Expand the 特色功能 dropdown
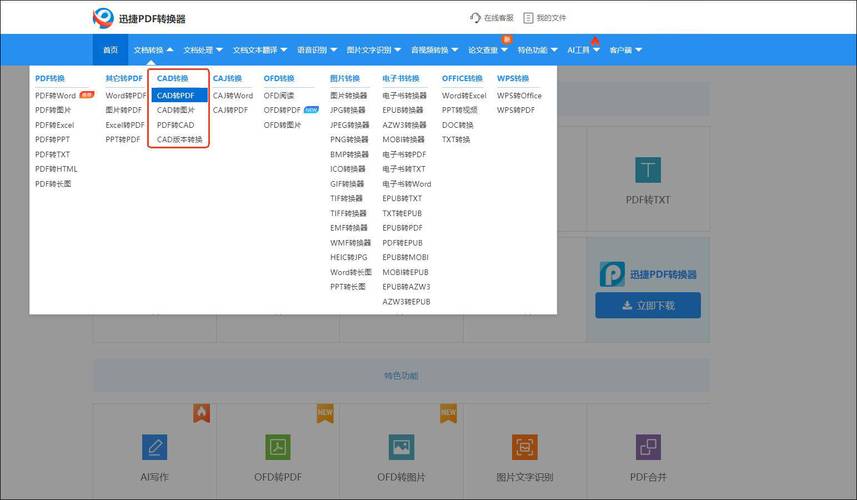Viewport: 857px width, 500px height. coord(538,50)
